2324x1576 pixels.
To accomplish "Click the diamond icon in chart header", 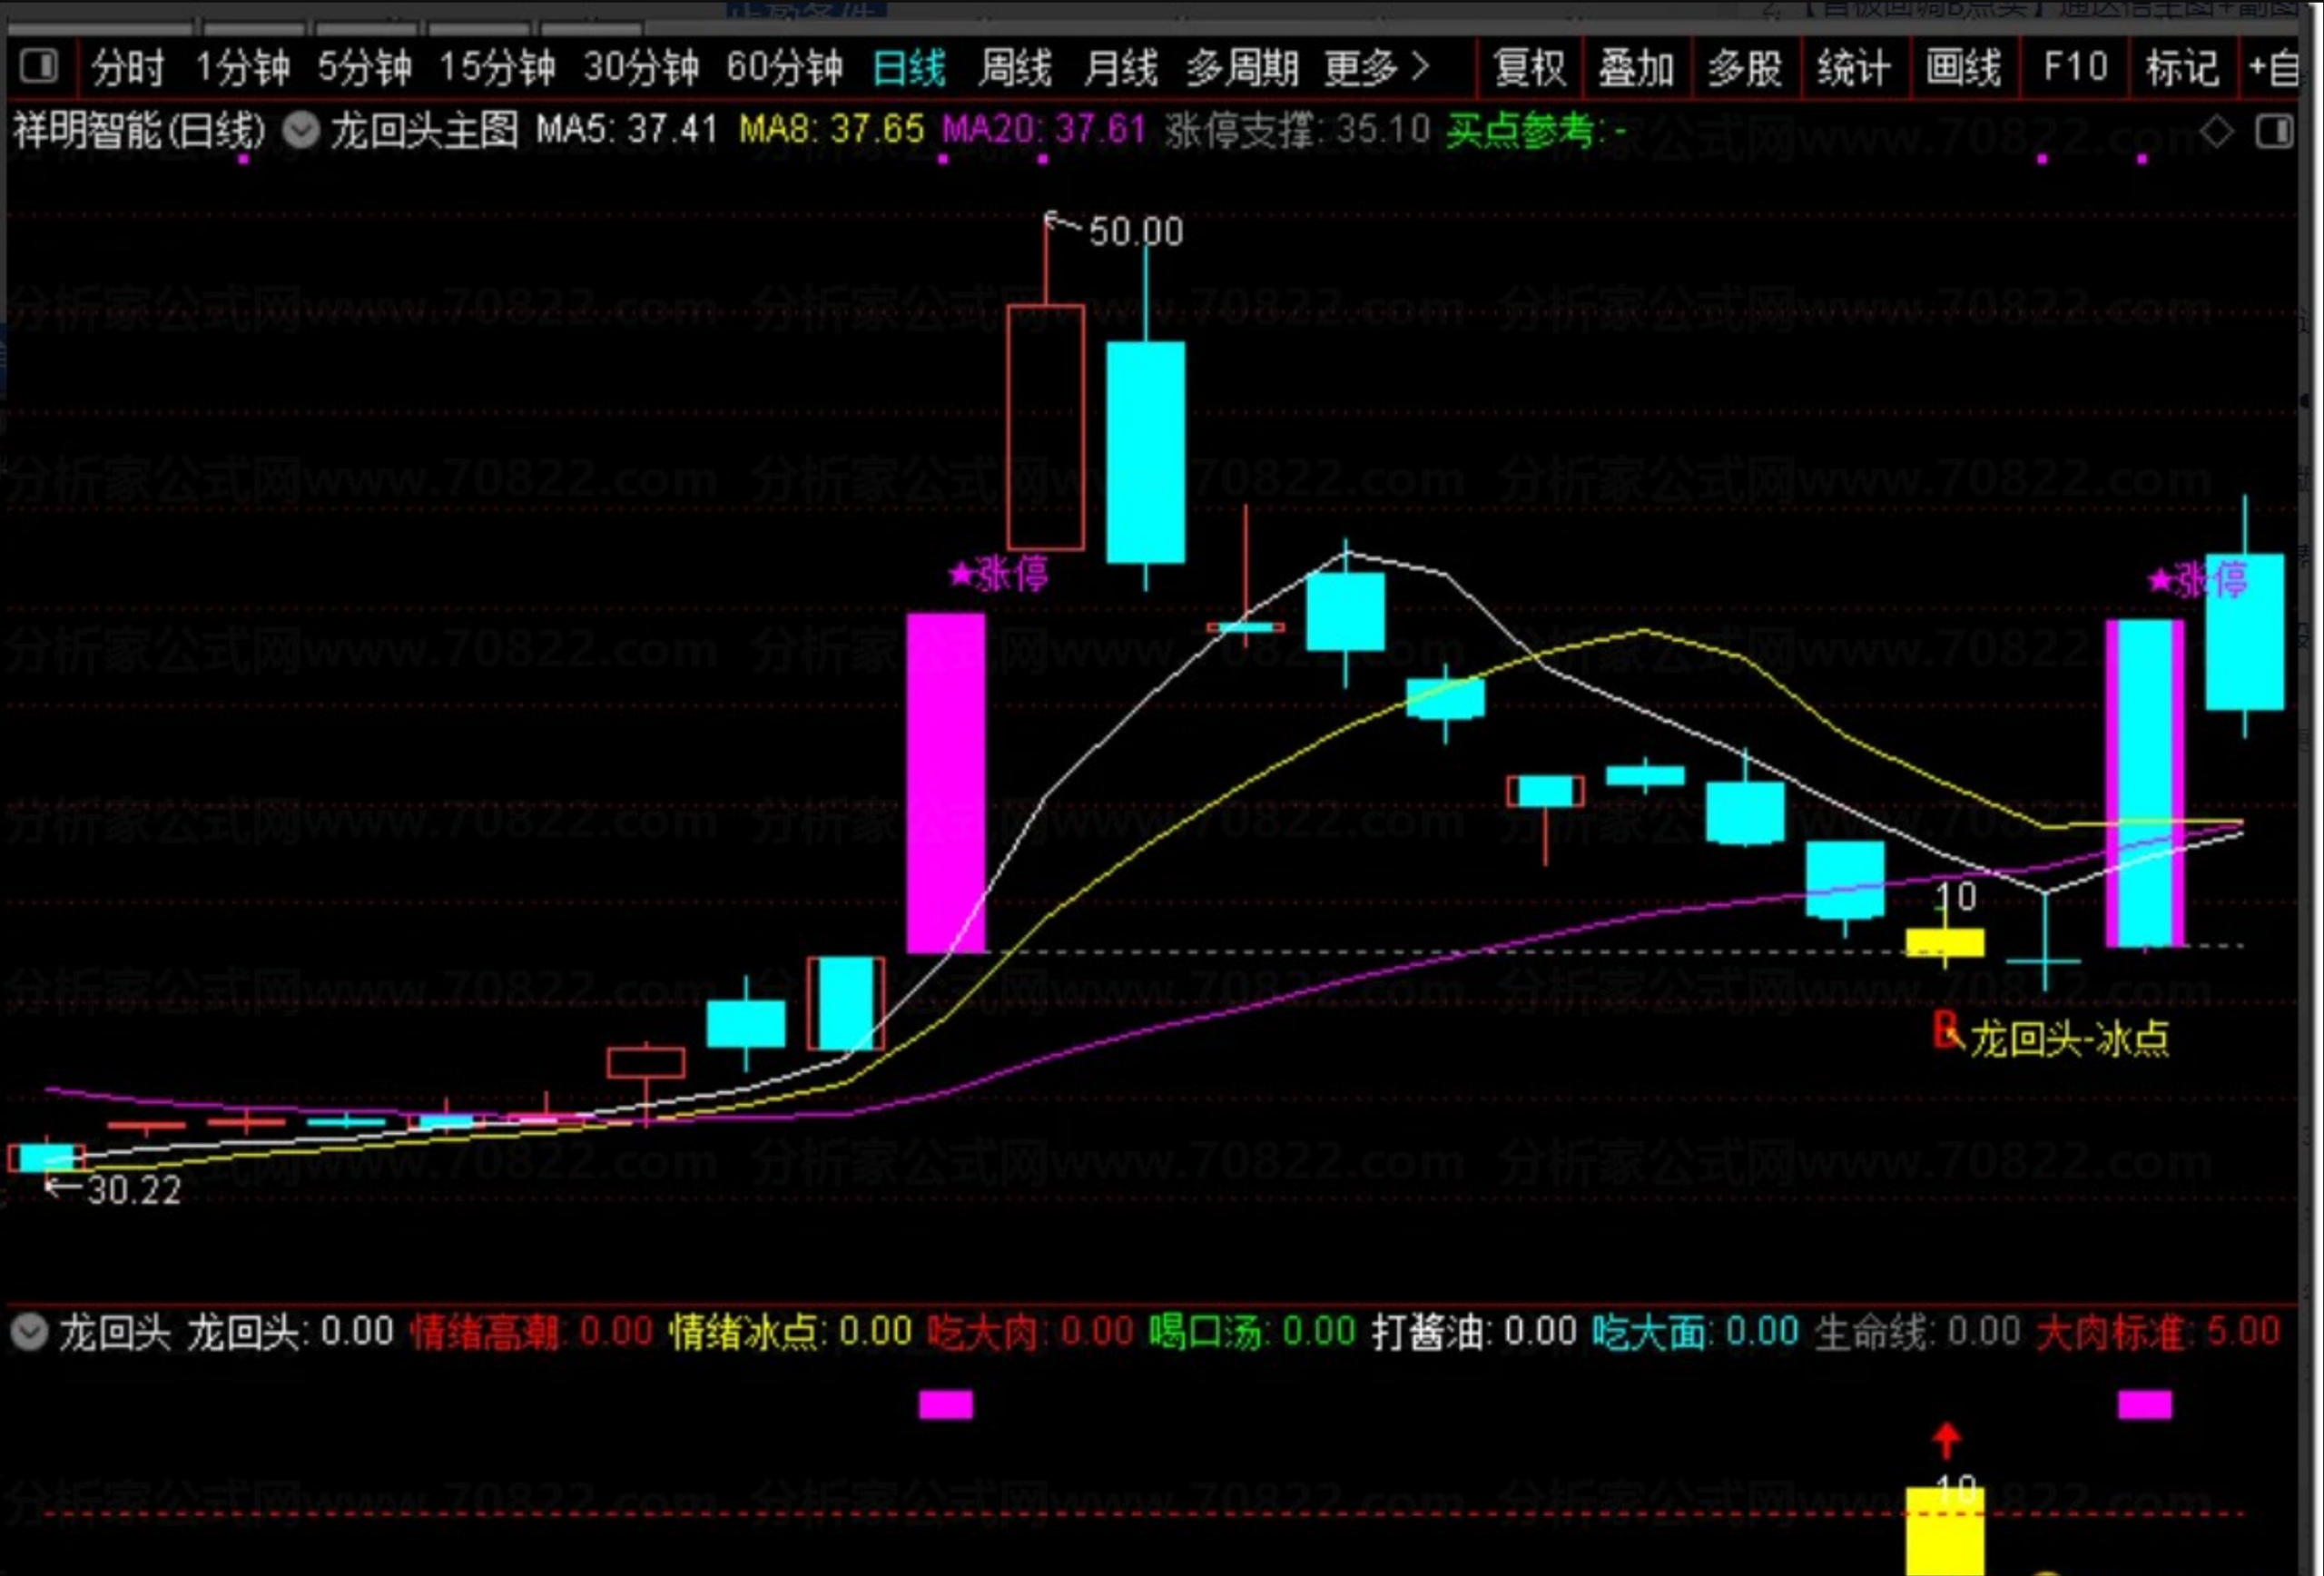I will point(2216,131).
